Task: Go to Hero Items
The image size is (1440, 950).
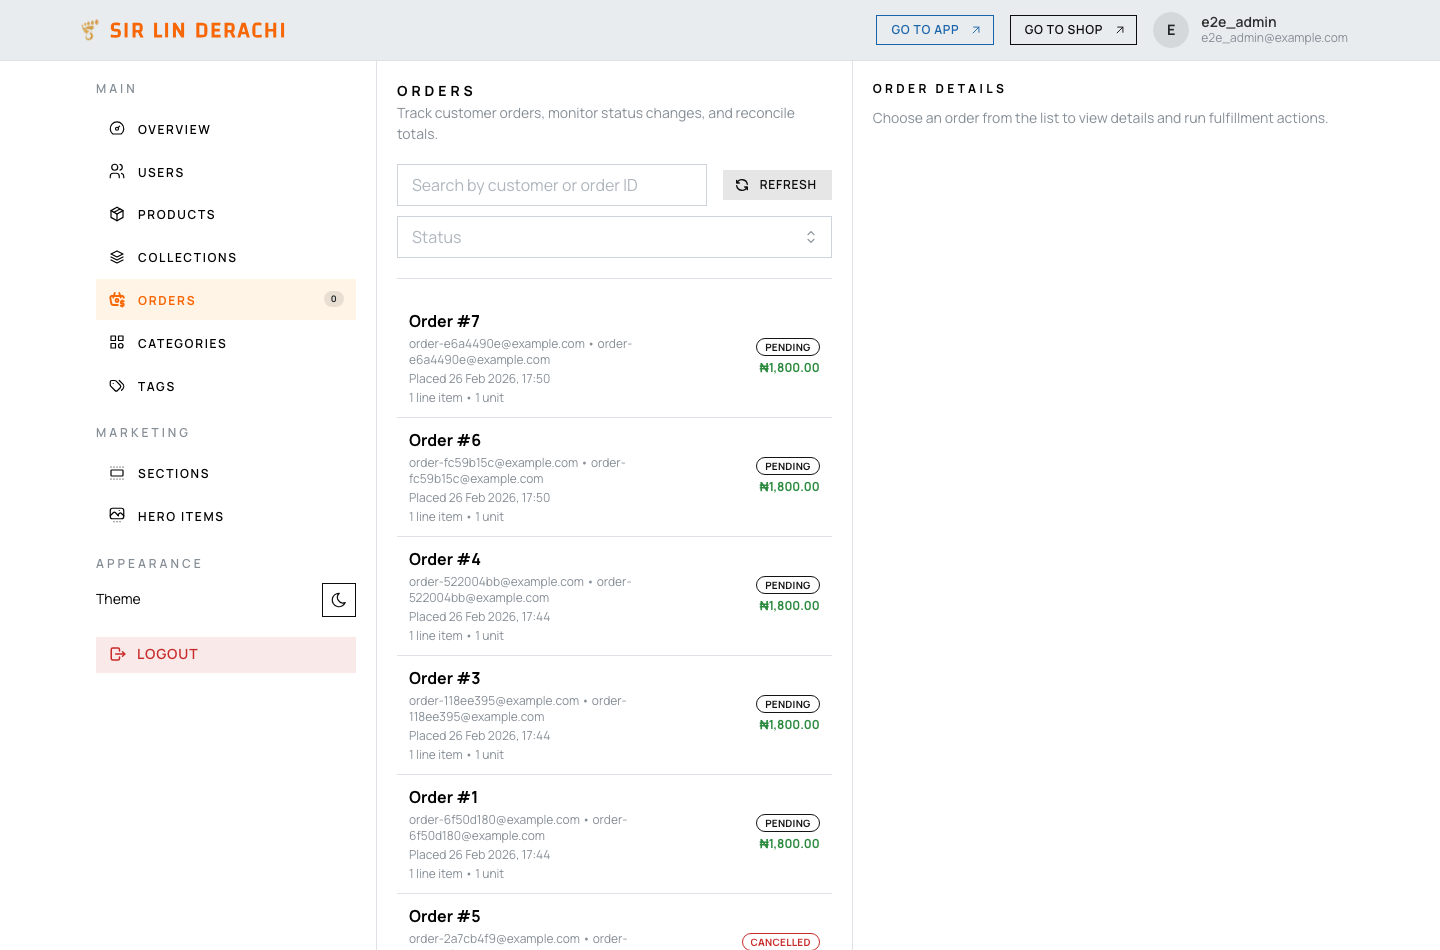Action: pos(226,516)
